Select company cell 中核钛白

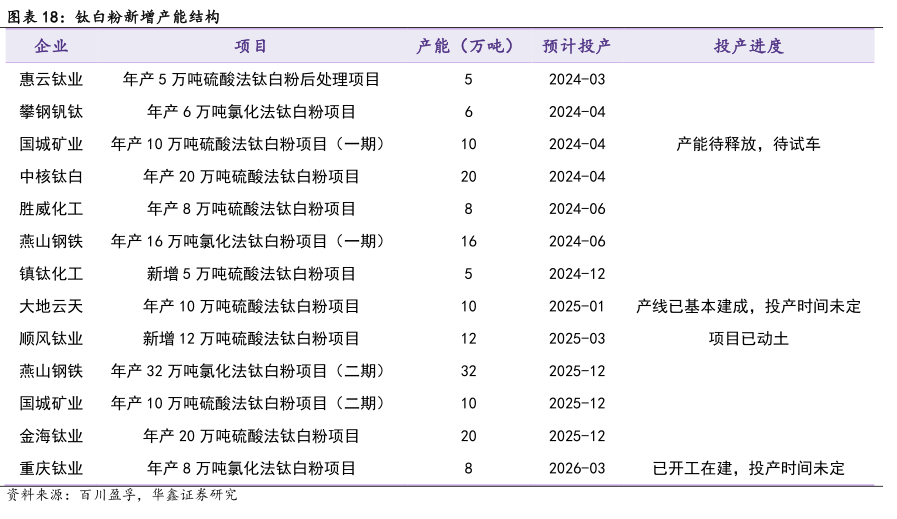click(x=51, y=176)
